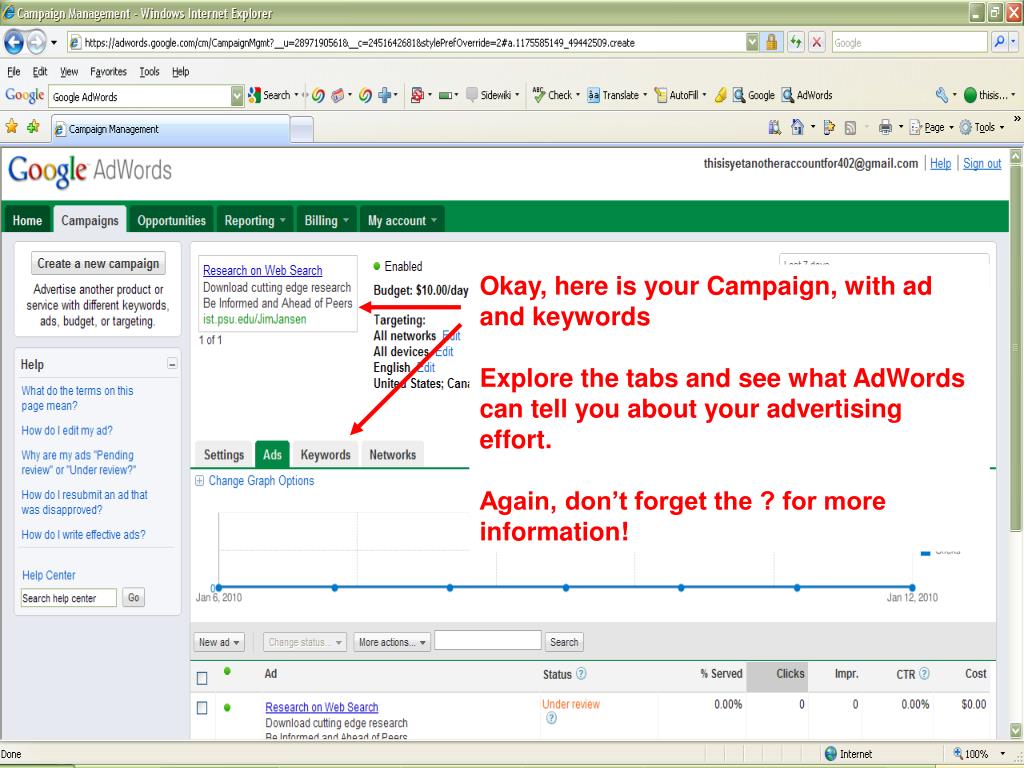Tick the checkbox for 'Research on Web Search' ad row
The width and height of the screenshot is (1024, 768).
202,708
